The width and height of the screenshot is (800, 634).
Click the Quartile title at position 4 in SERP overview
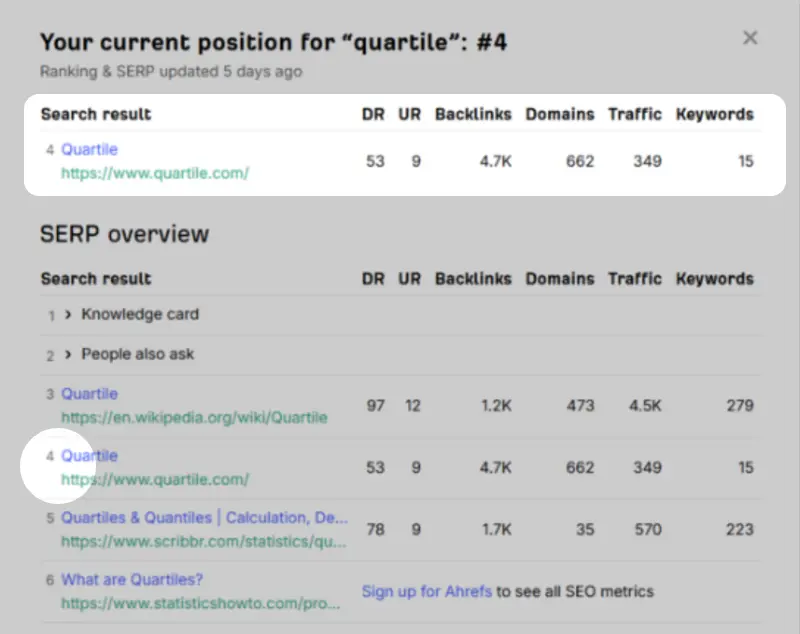pos(89,456)
